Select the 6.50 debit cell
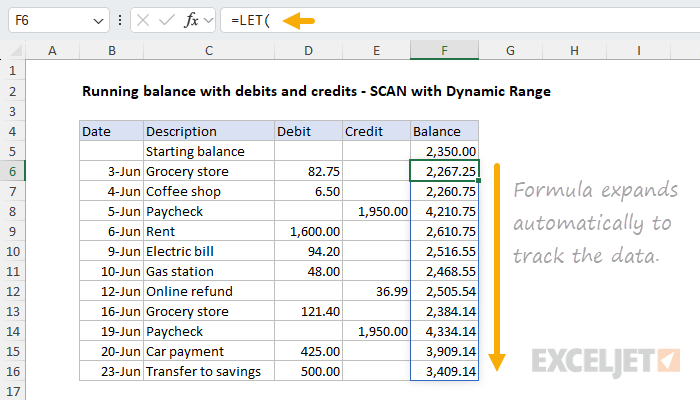 [308, 192]
